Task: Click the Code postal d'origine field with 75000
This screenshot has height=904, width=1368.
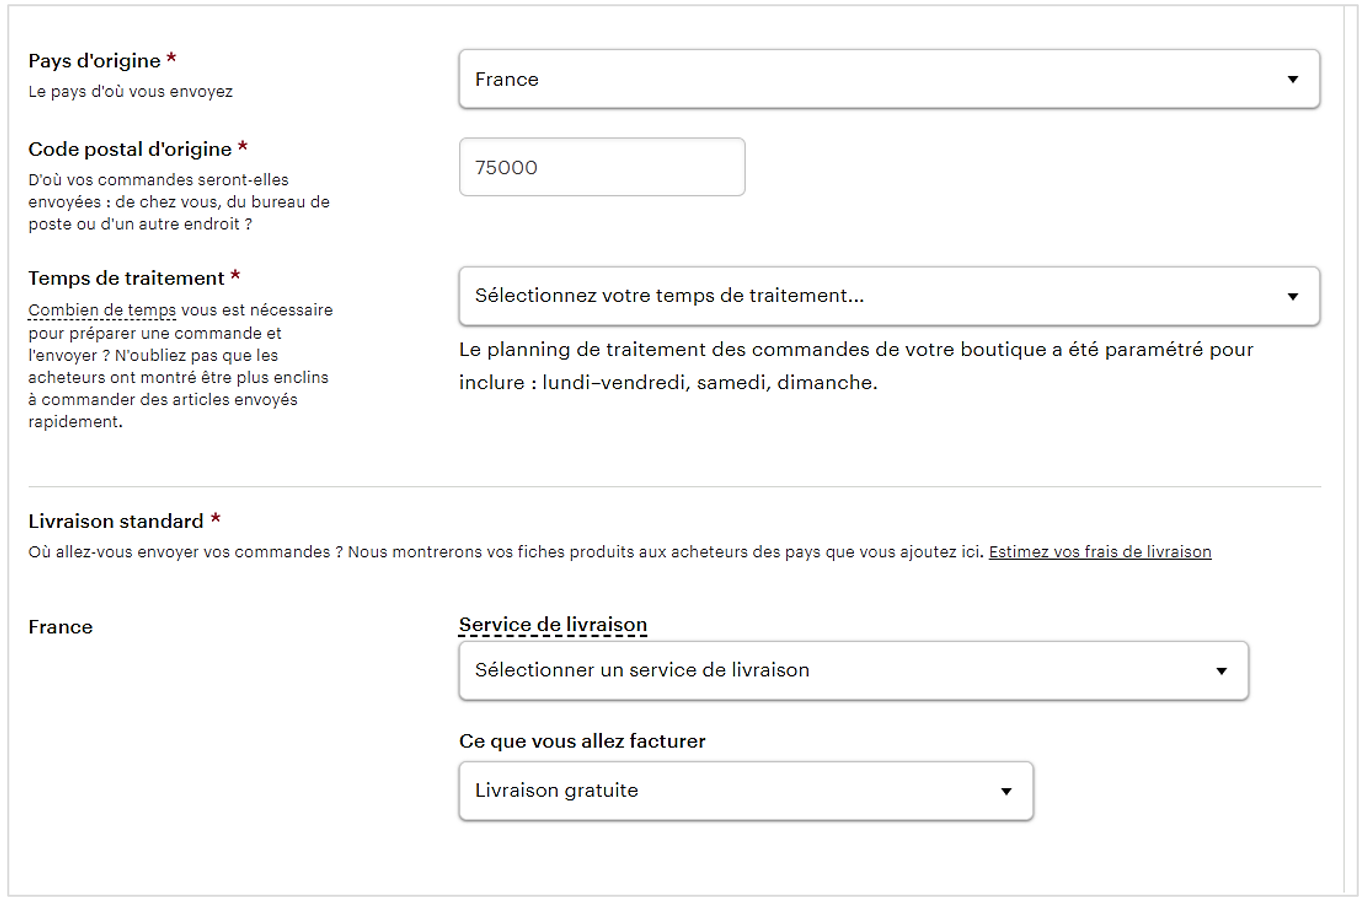Action: click(x=602, y=167)
